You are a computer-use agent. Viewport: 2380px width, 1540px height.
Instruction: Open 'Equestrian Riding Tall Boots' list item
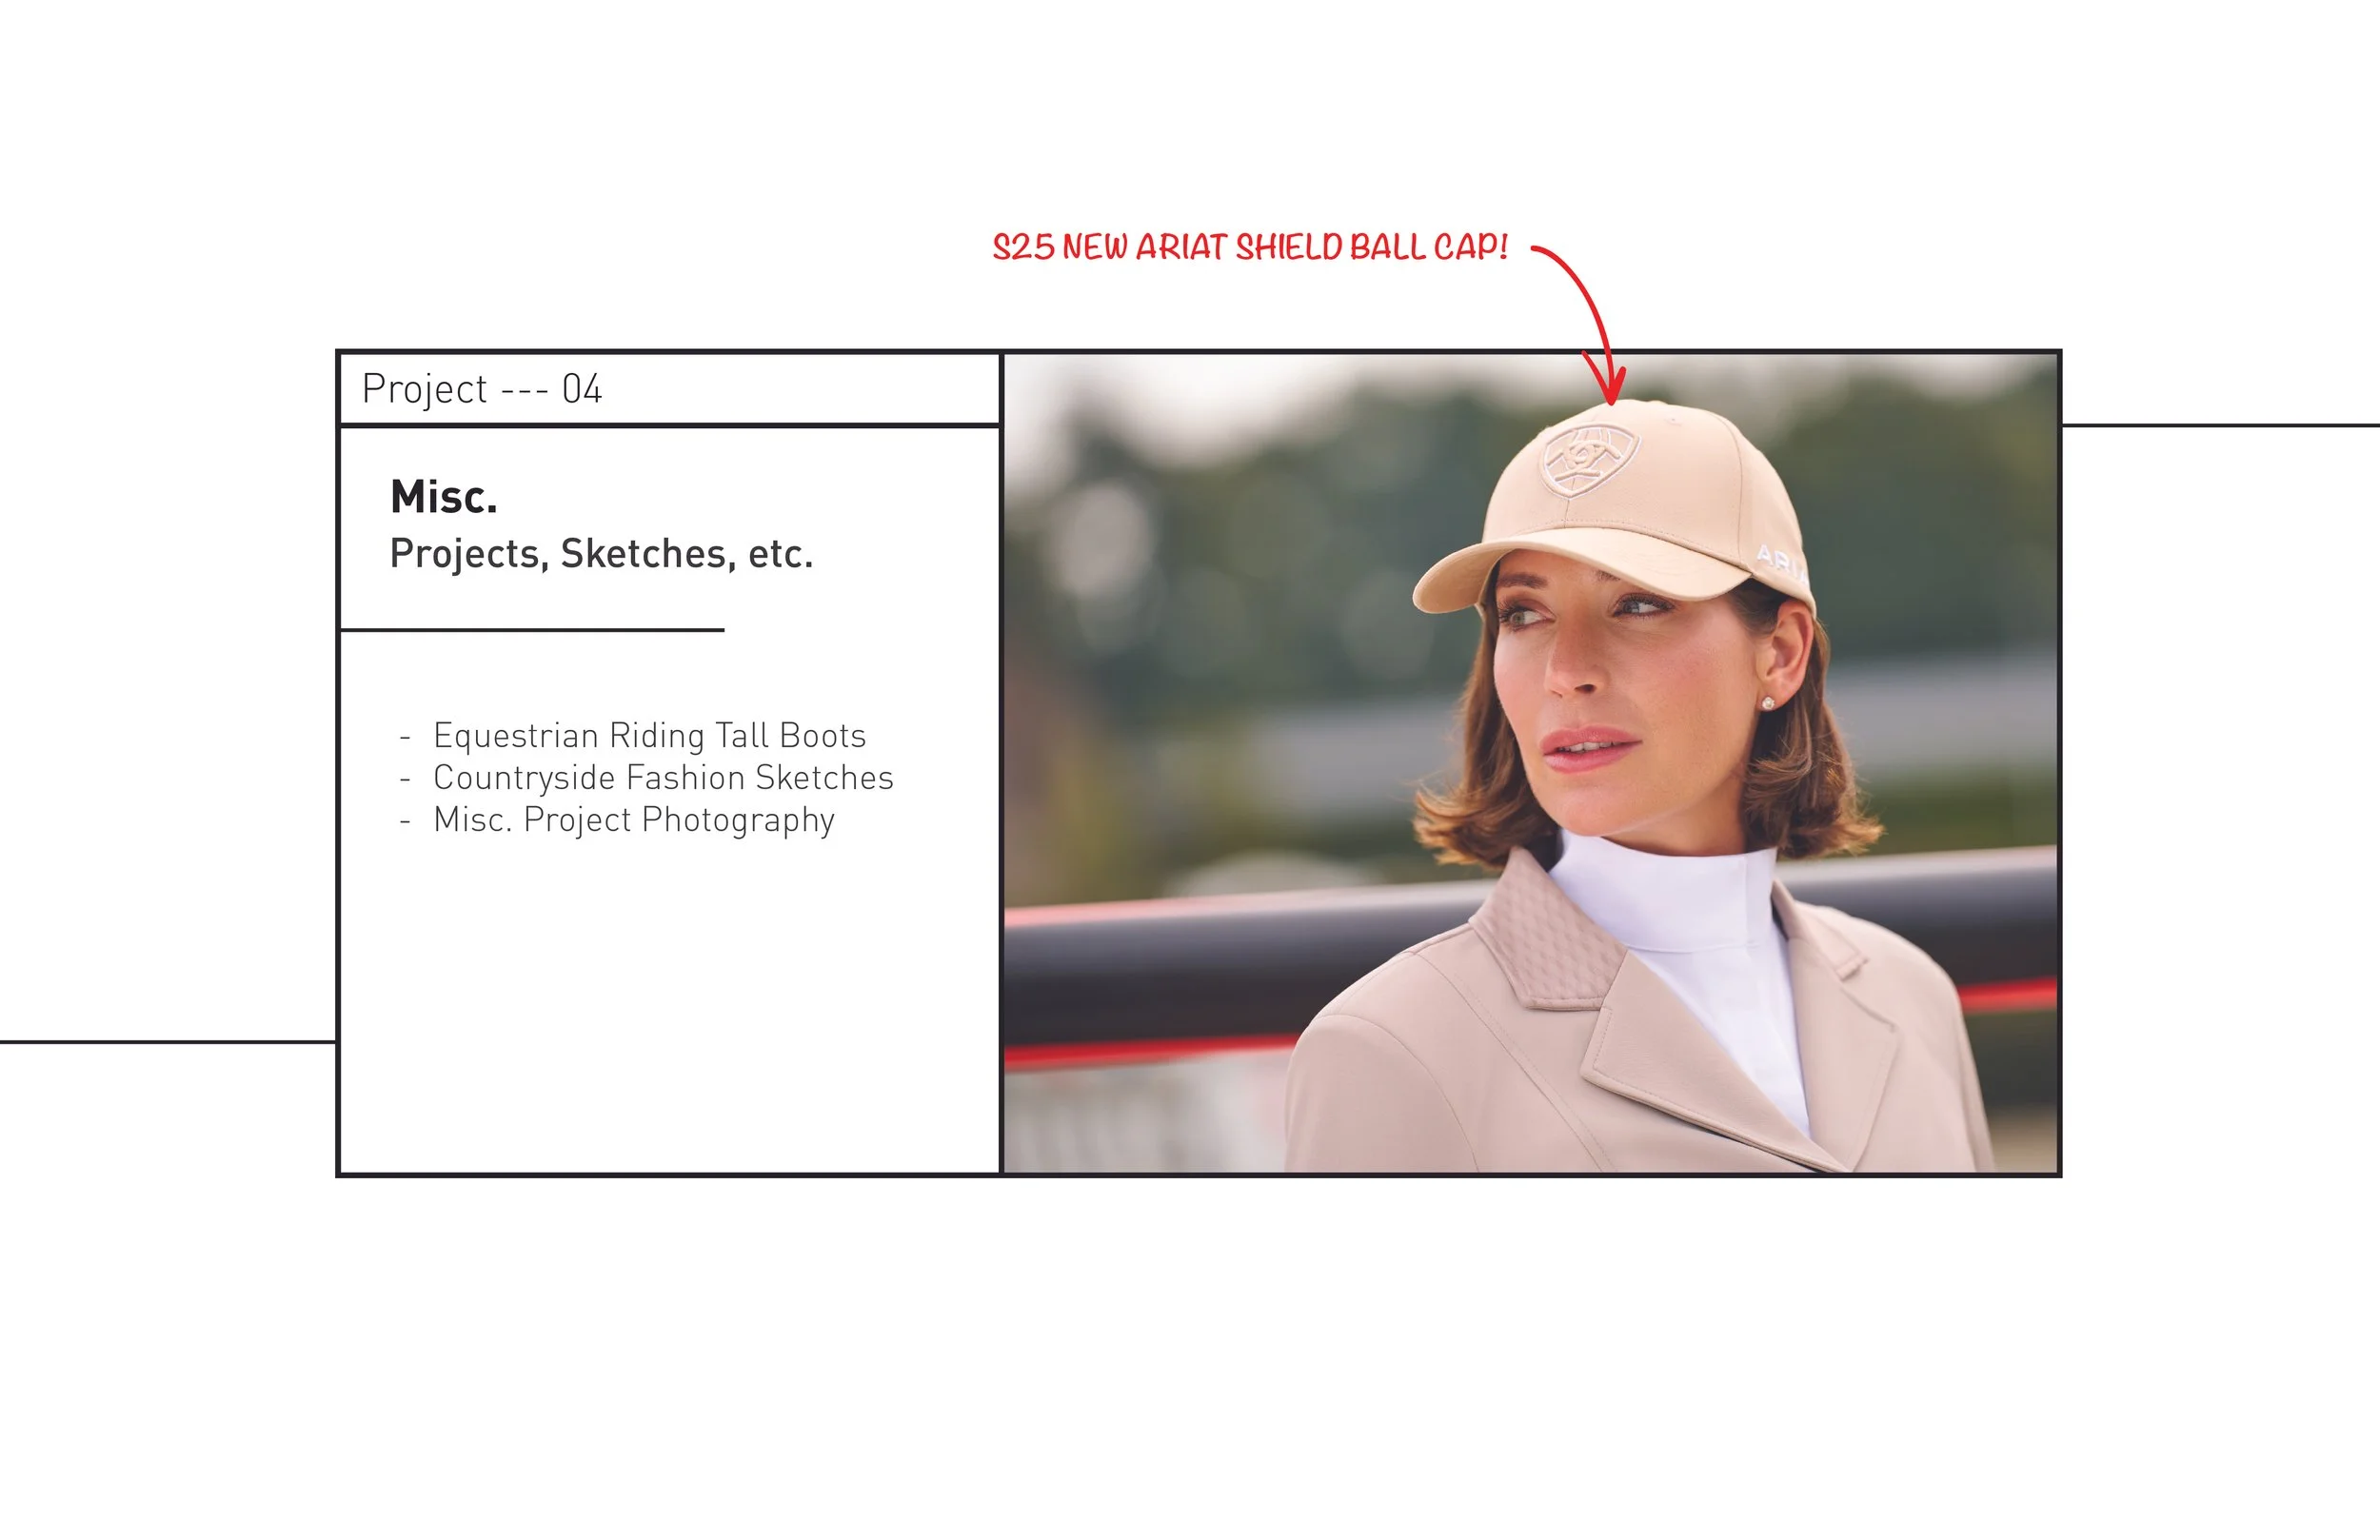pos(649,736)
